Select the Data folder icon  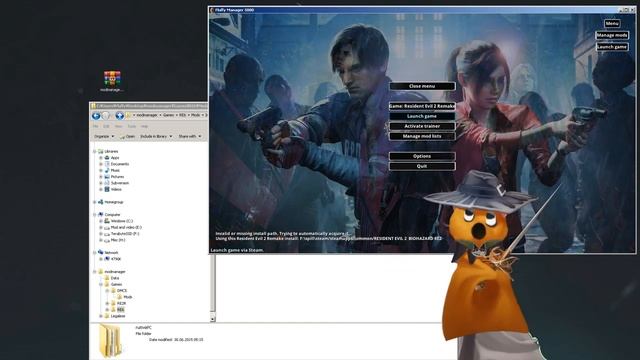(107, 278)
